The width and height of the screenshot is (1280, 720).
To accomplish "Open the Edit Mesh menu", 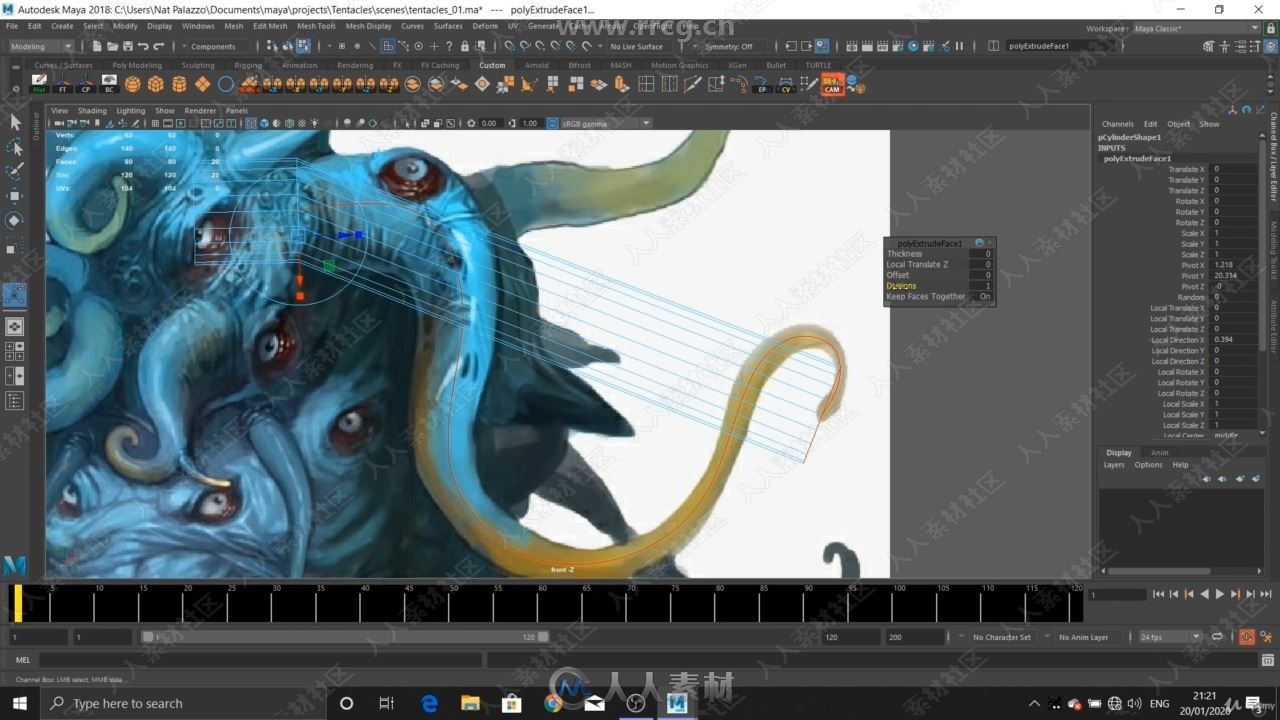I will click(x=270, y=26).
